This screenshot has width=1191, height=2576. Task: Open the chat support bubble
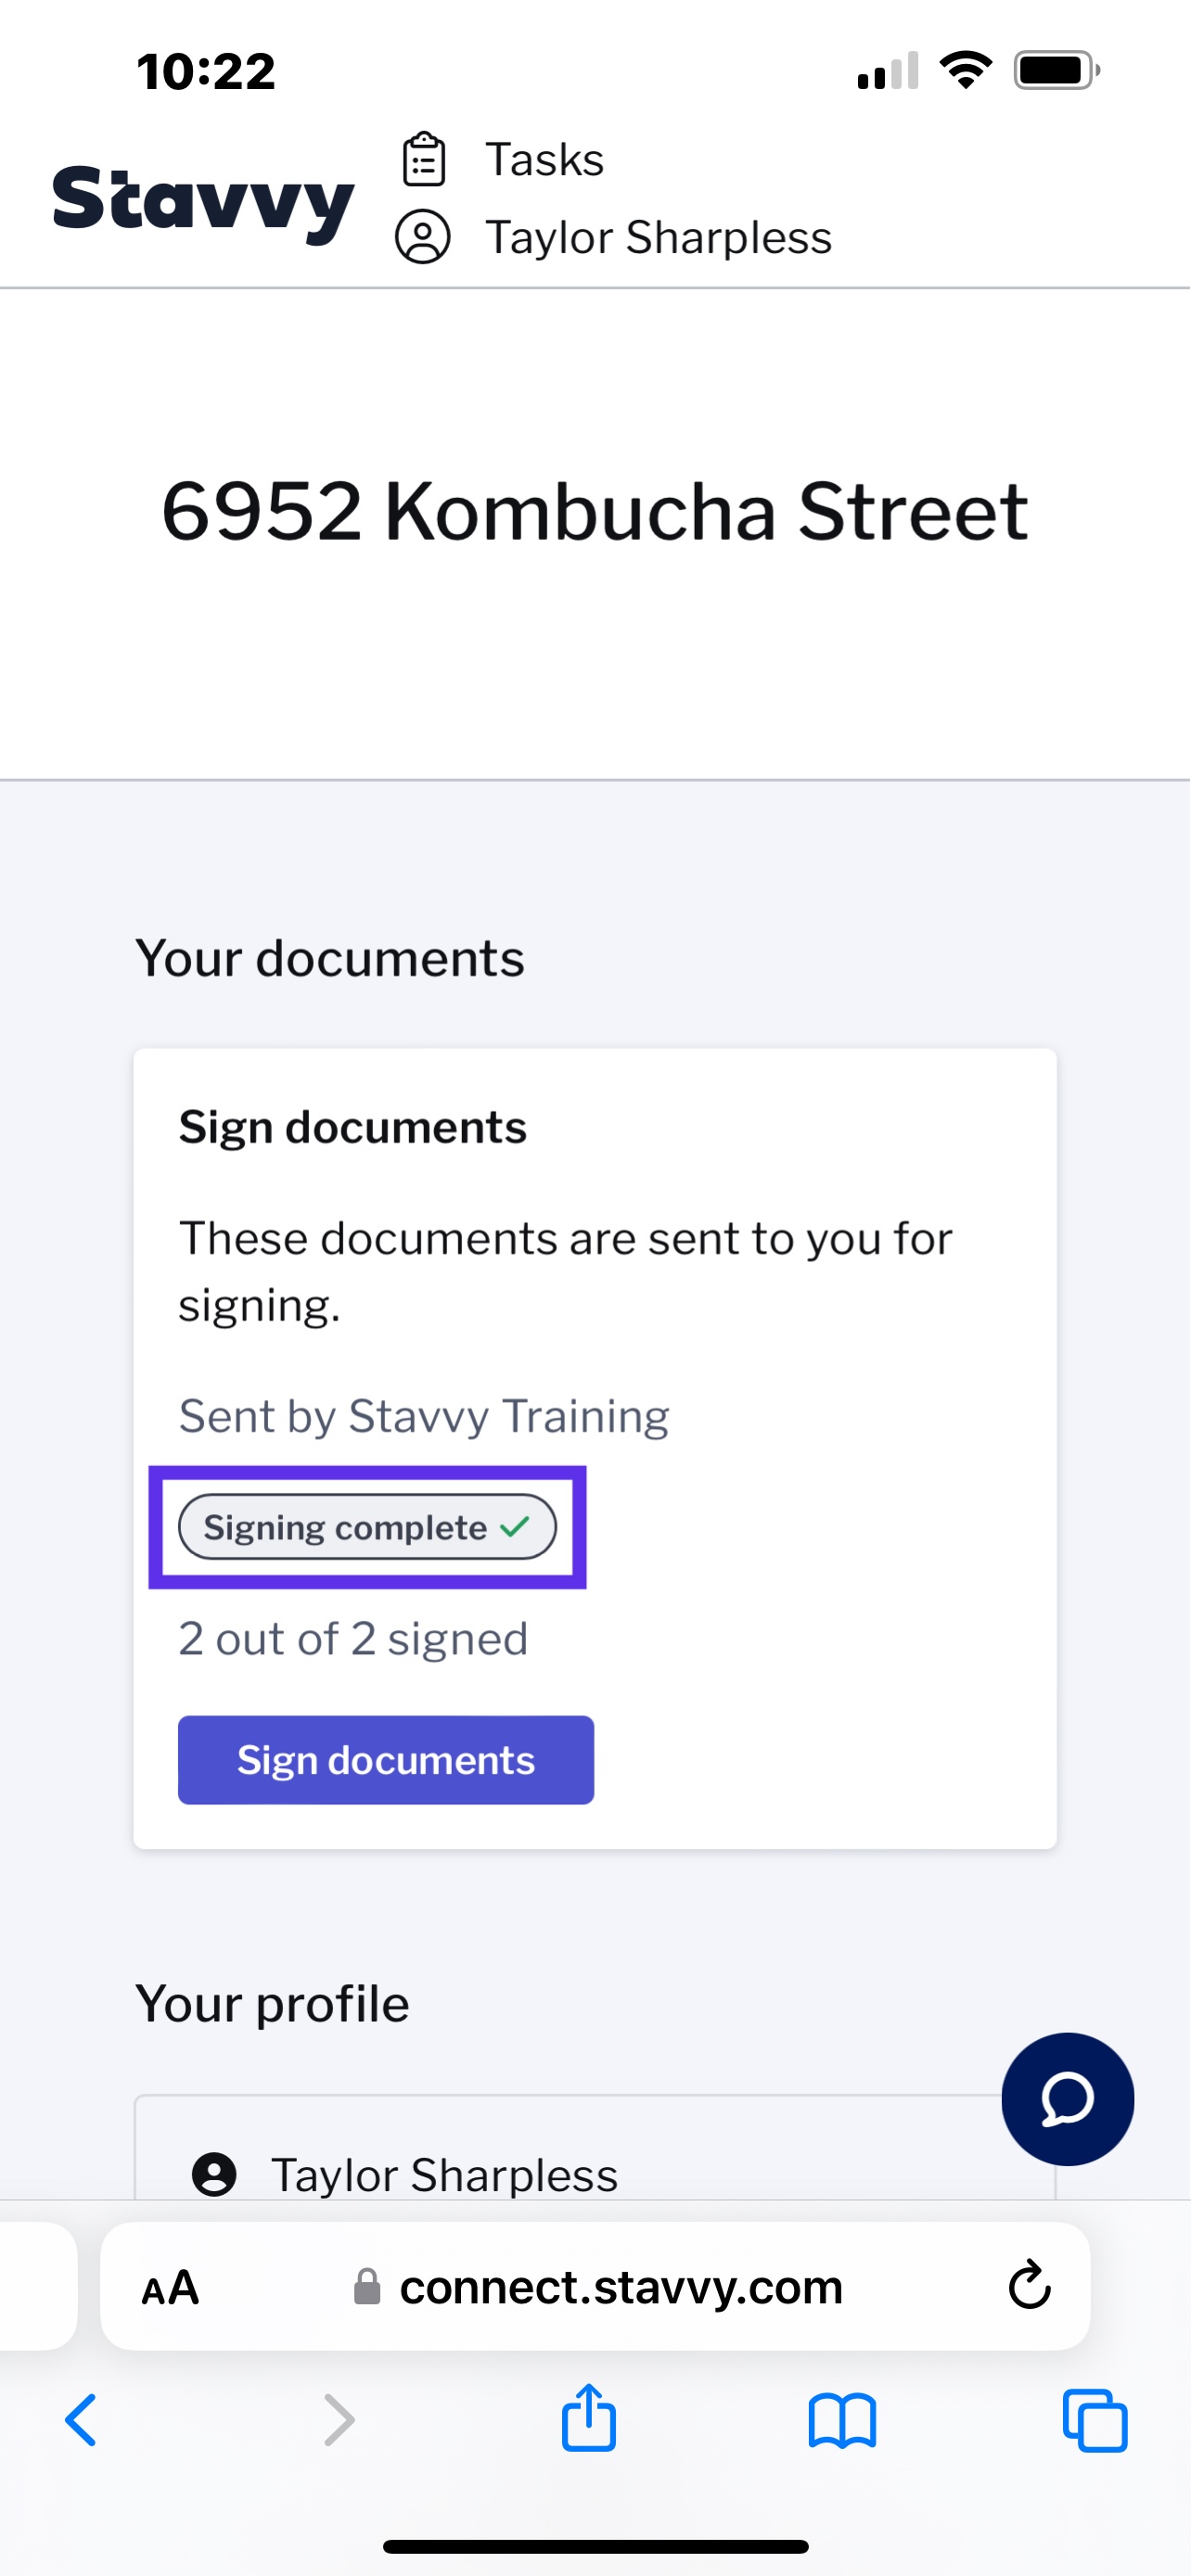pyautogui.click(x=1067, y=2098)
